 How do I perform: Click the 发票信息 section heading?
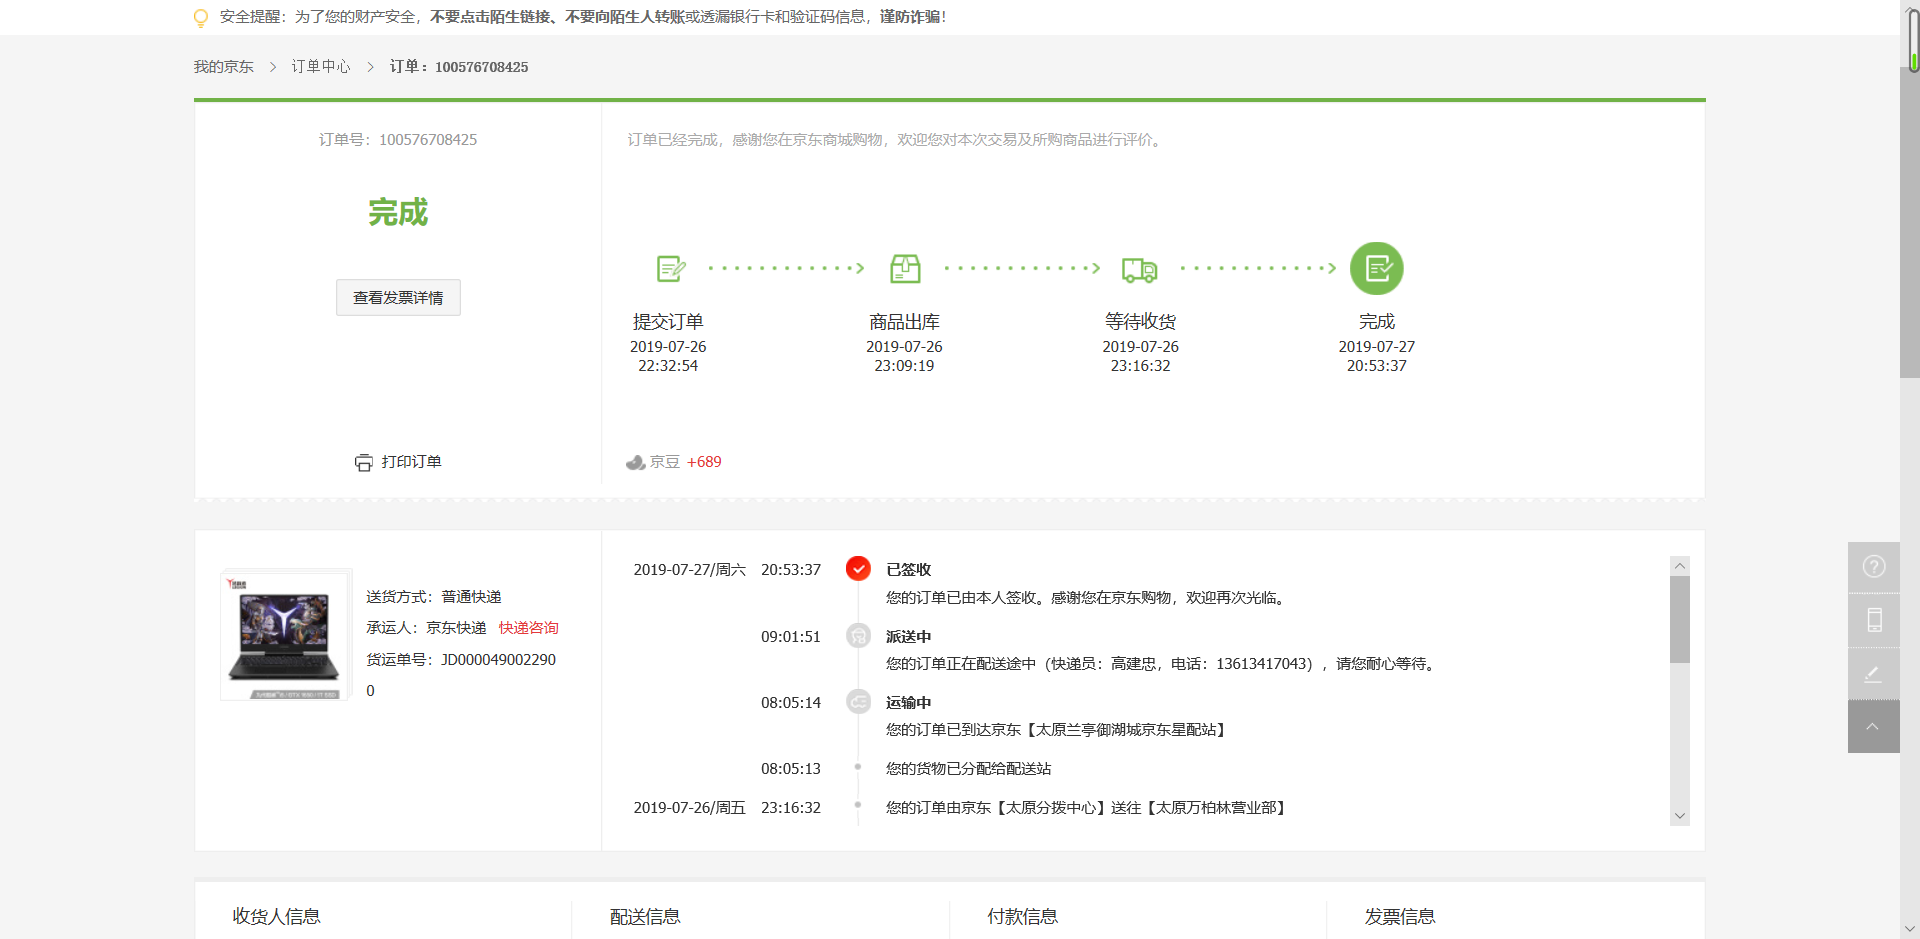[x=1400, y=916]
